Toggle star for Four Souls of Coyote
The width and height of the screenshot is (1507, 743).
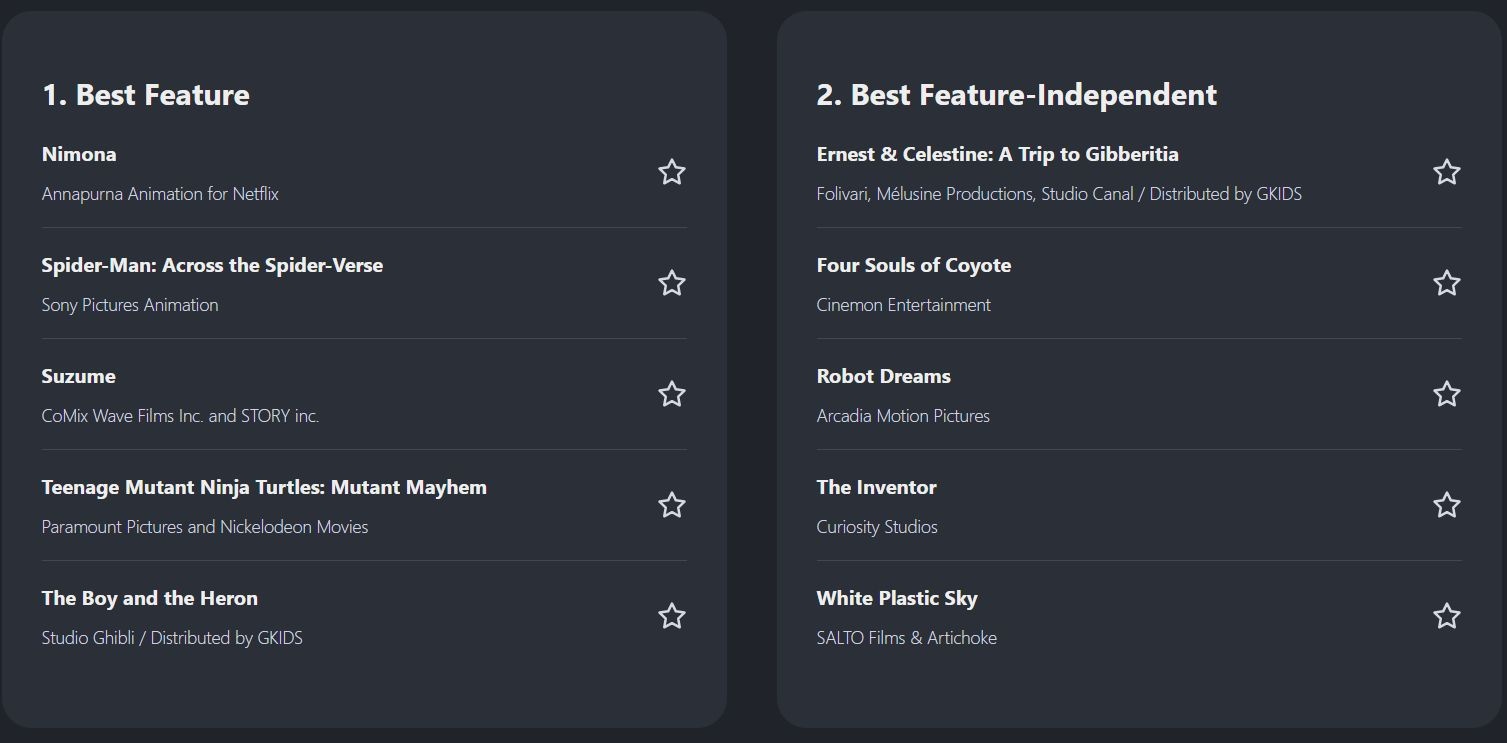point(1446,283)
